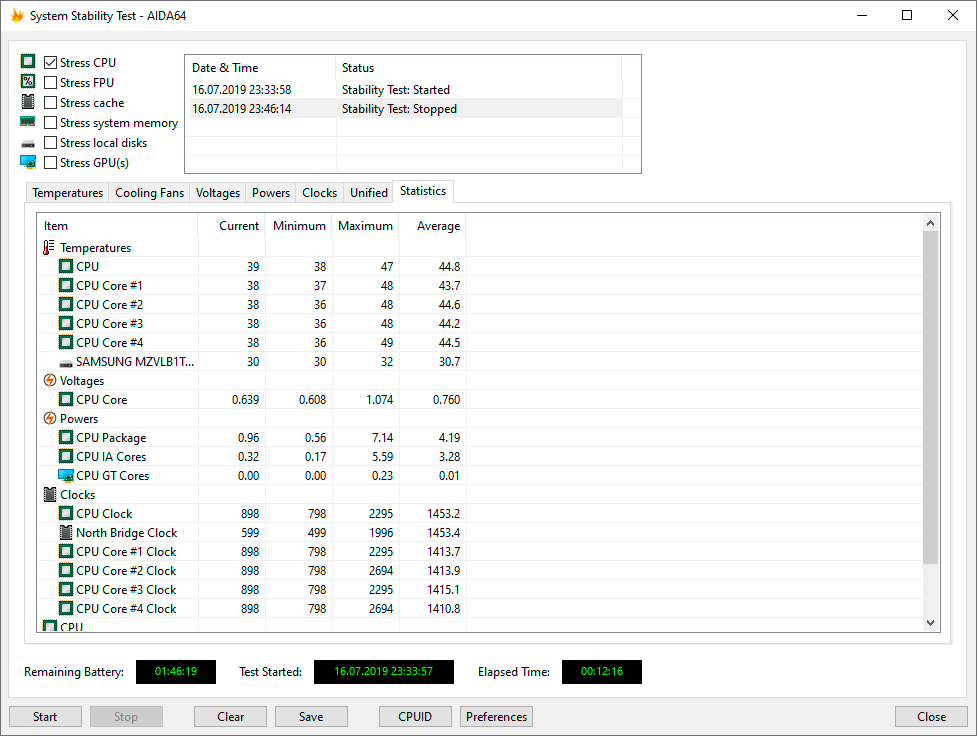The width and height of the screenshot is (977, 736).
Task: Click the drive icon beside Stress local disks
Action: tap(28, 143)
